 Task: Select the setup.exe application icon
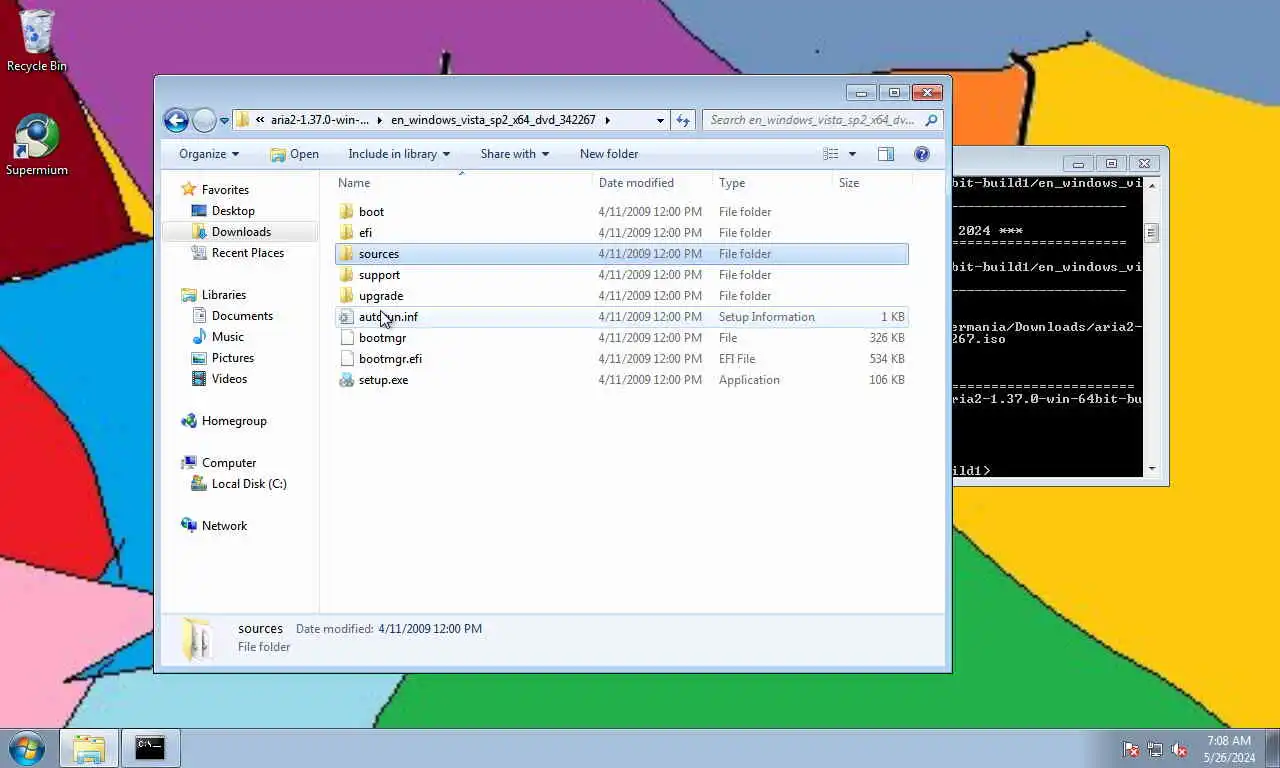point(346,379)
